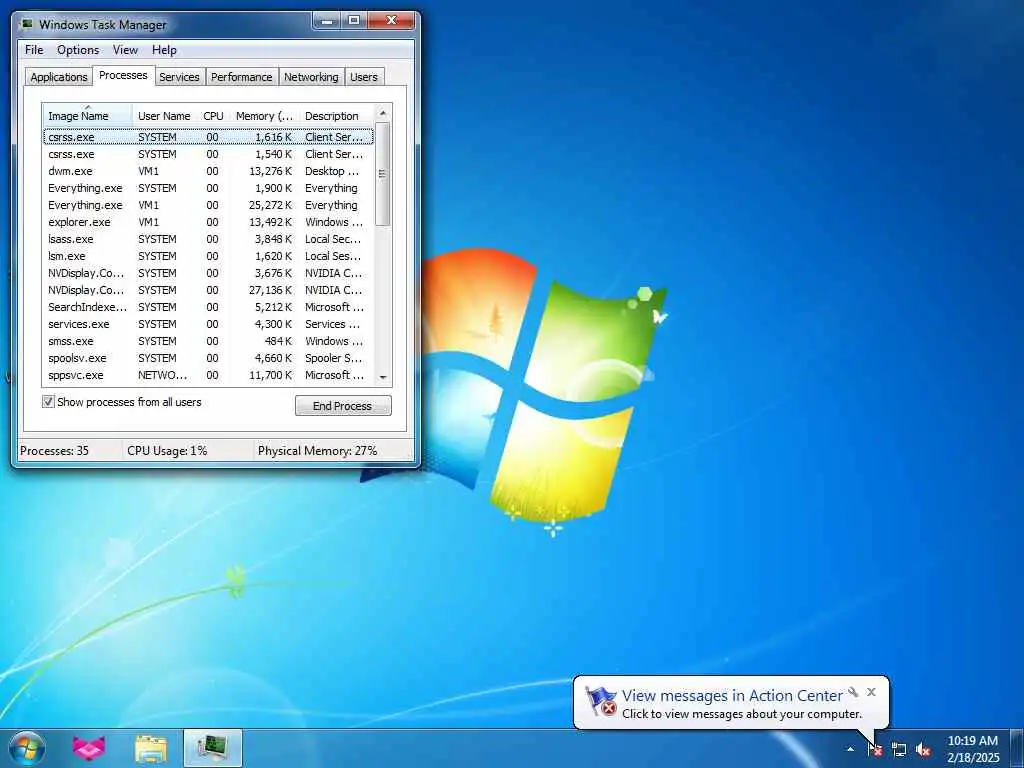Select the dwm.exe process
This screenshot has width=1024, height=768.
[x=208, y=171]
